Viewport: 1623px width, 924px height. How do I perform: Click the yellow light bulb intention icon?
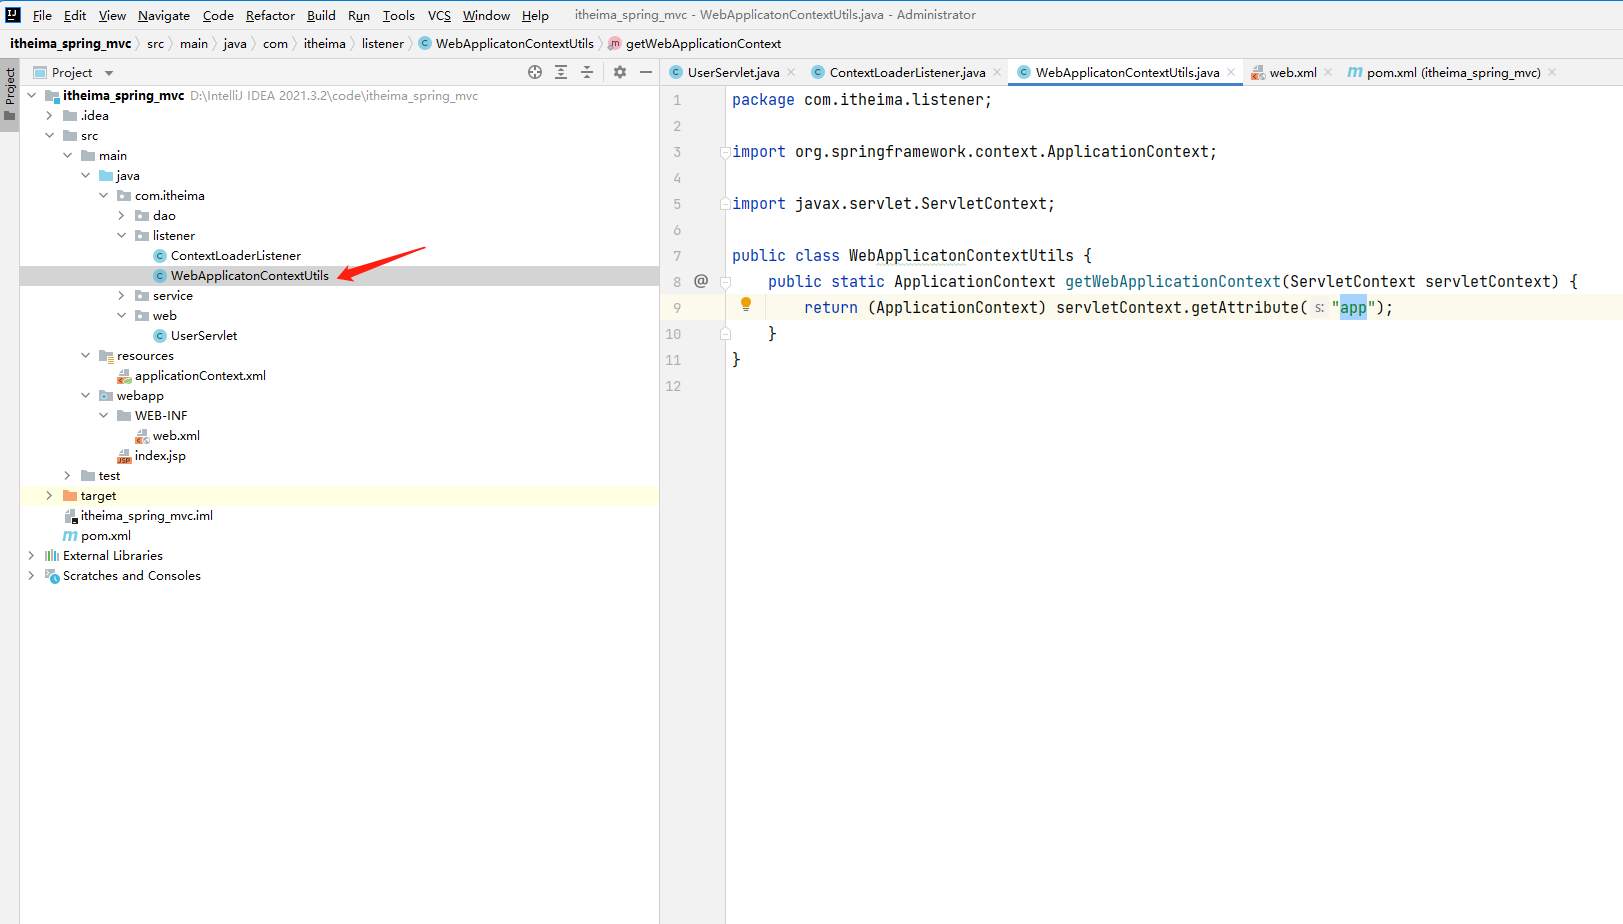(x=745, y=304)
